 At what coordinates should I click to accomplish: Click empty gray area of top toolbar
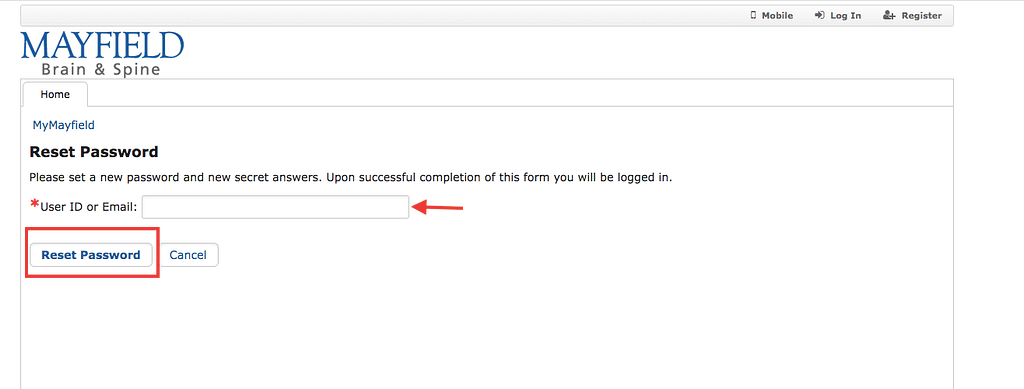(392, 16)
